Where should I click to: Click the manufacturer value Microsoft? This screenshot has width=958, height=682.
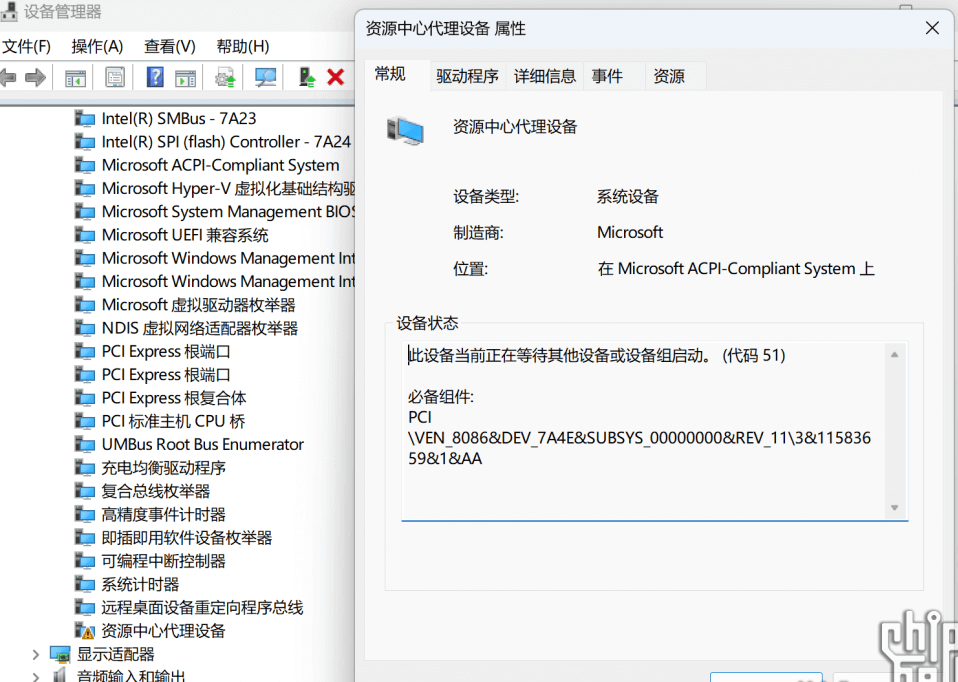pos(630,232)
